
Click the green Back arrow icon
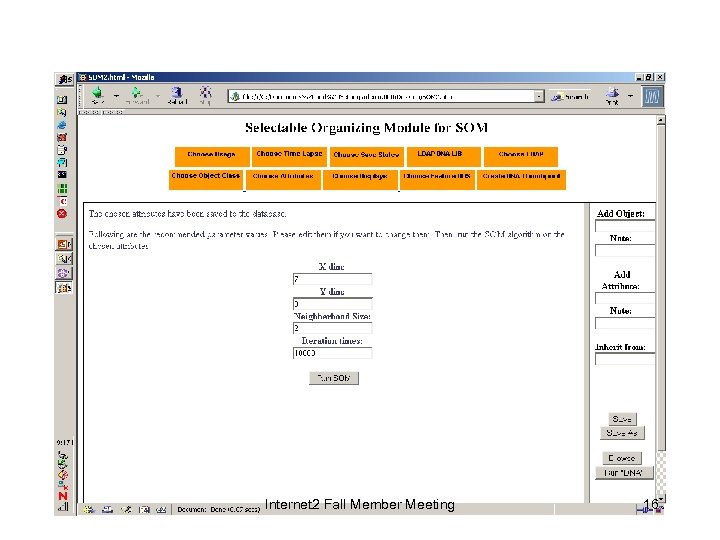click(x=97, y=94)
